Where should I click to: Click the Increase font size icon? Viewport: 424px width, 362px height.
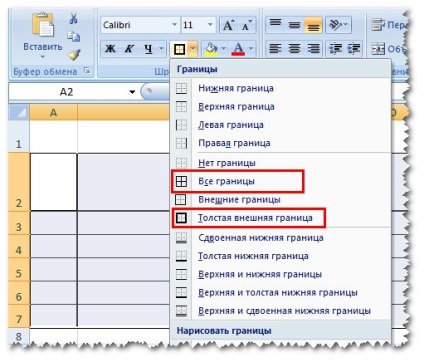click(229, 25)
